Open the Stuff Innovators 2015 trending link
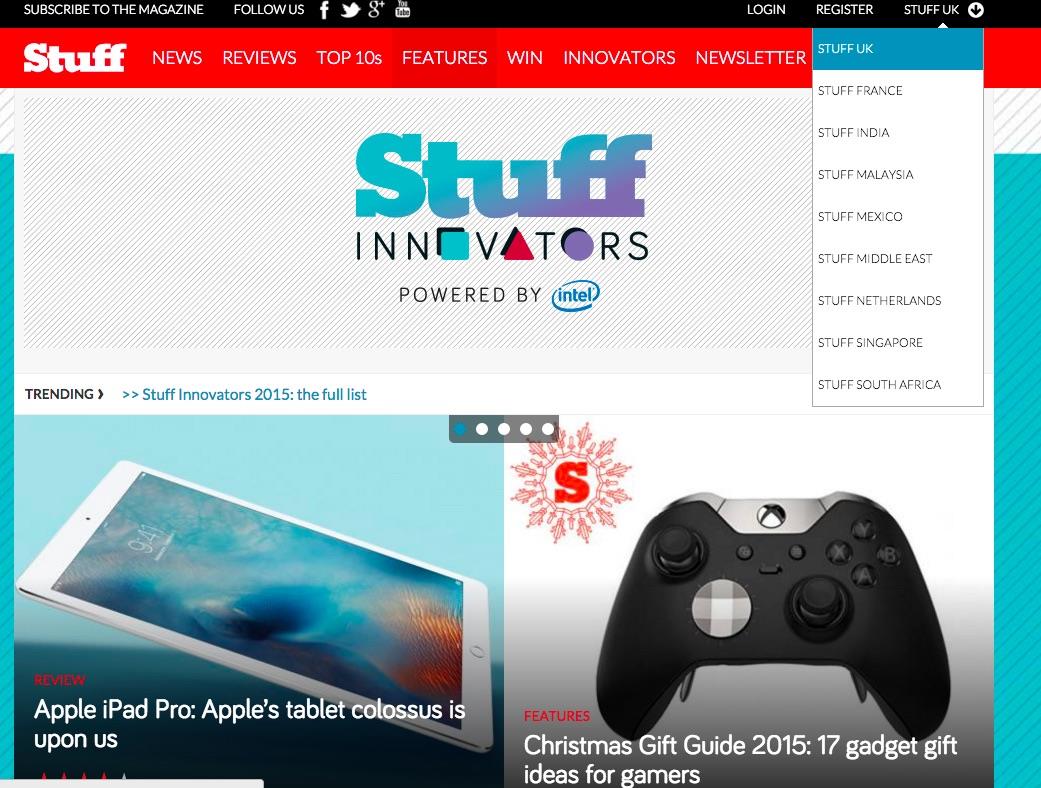The width and height of the screenshot is (1041, 788). 244,394
